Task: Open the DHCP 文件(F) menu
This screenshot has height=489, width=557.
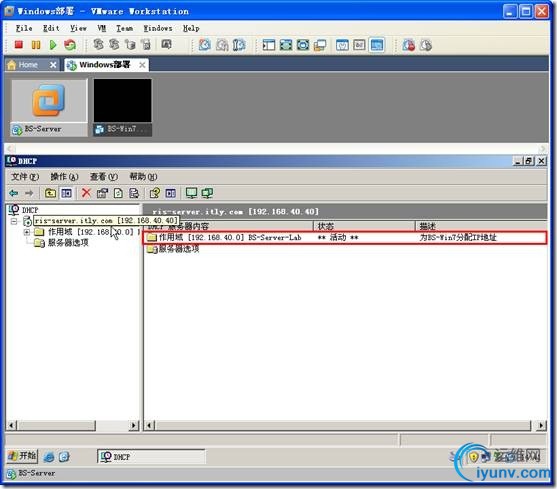Action: 25,176
